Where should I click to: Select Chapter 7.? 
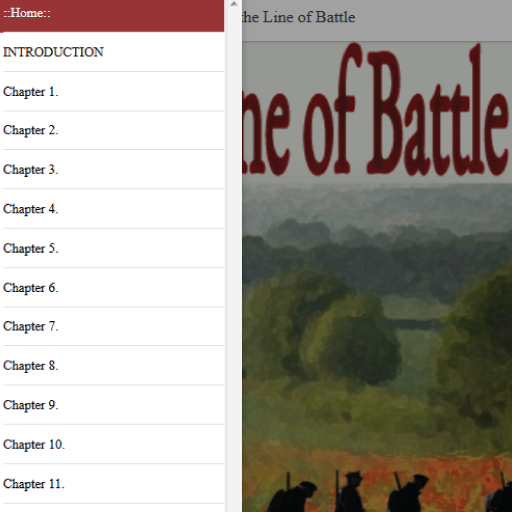113,326
